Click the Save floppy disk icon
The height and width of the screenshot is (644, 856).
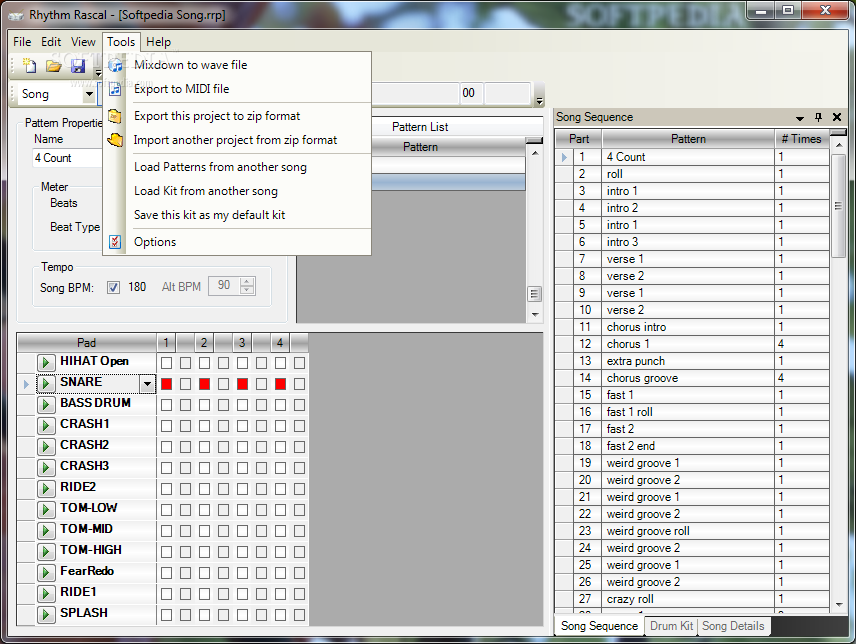pyautogui.click(x=78, y=66)
